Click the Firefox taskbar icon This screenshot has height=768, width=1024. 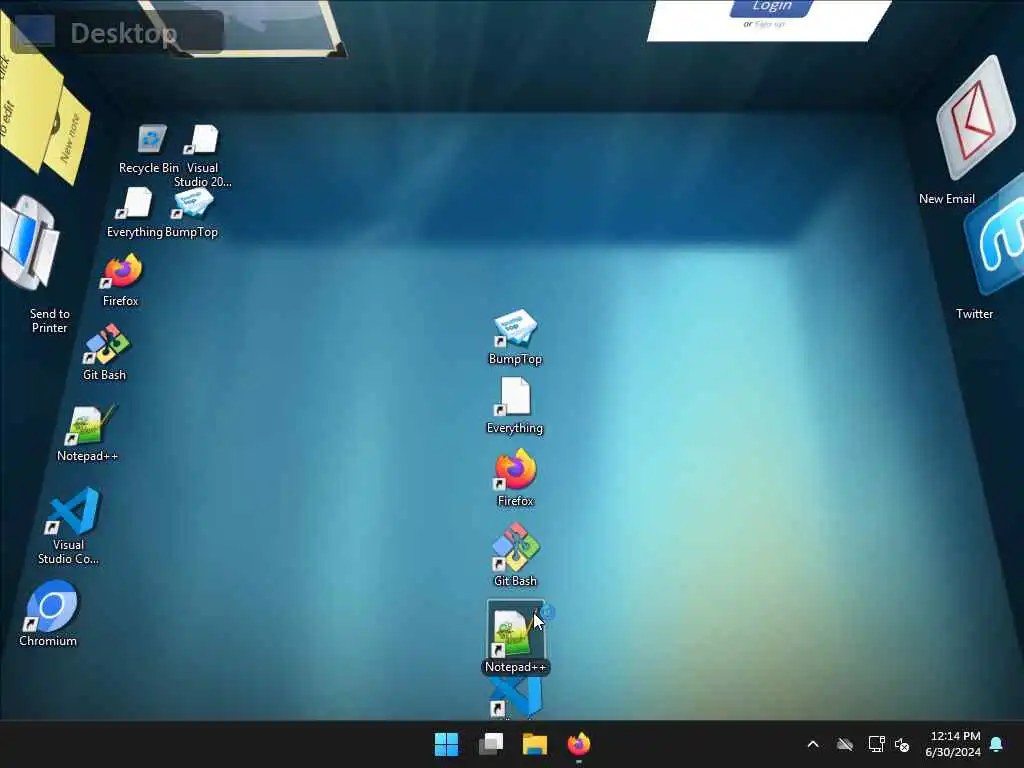pos(579,744)
